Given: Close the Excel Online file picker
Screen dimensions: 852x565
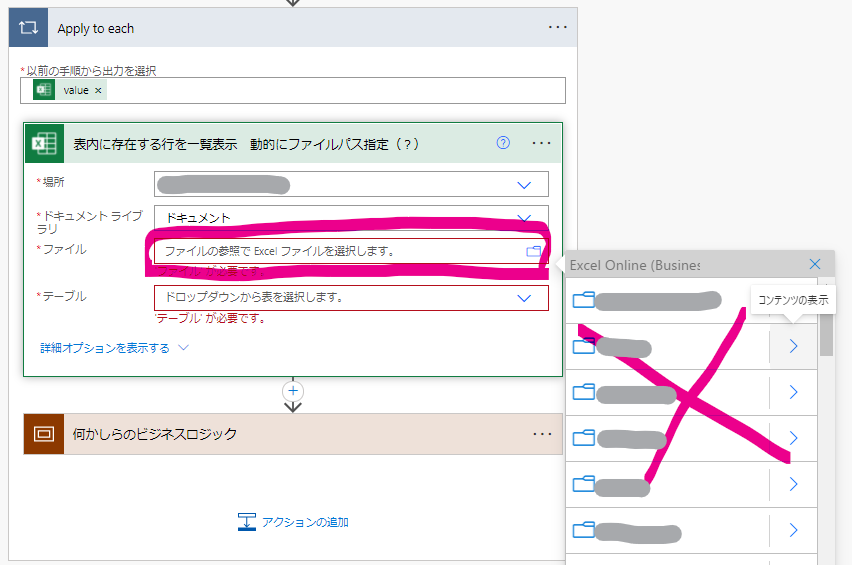Looking at the screenshot, I should [x=815, y=264].
